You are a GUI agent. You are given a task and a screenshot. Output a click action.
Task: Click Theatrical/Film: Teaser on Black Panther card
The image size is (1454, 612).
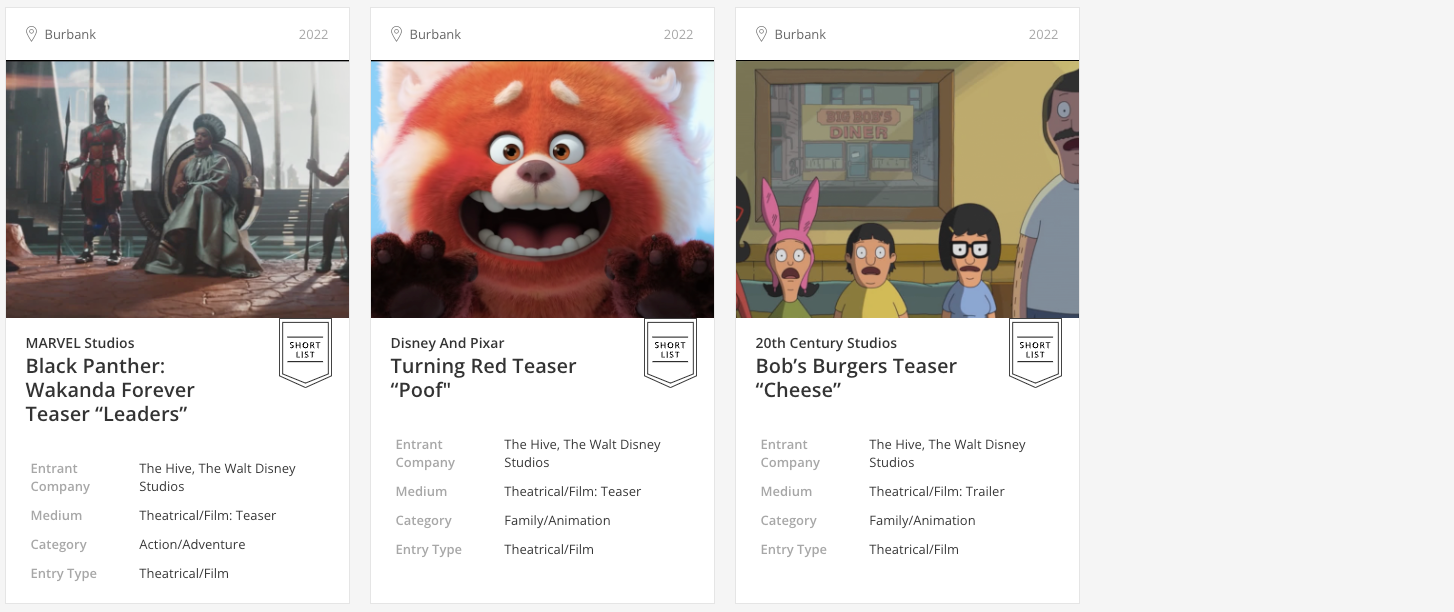207,516
